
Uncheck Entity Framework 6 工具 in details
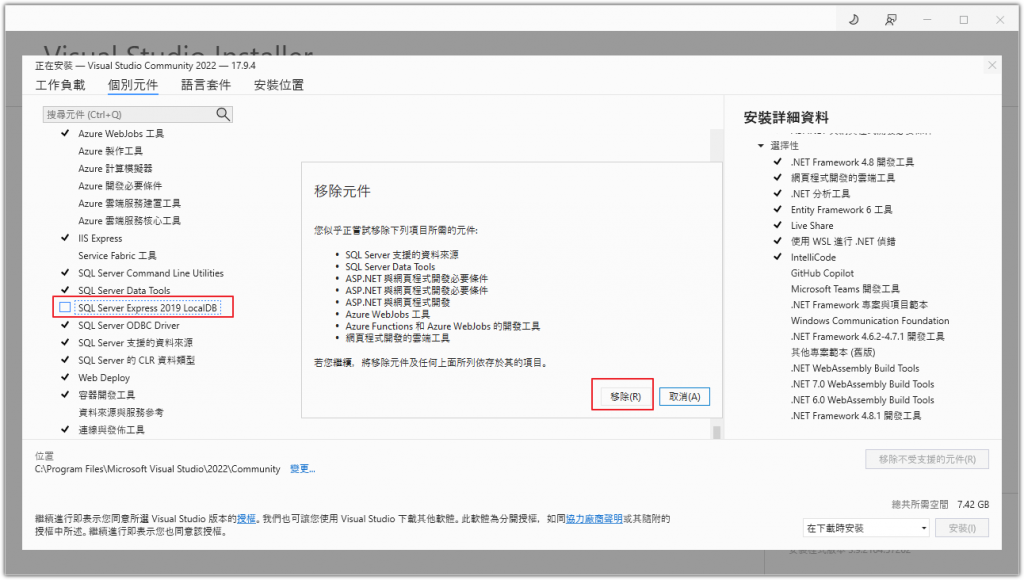pyautogui.click(x=777, y=210)
